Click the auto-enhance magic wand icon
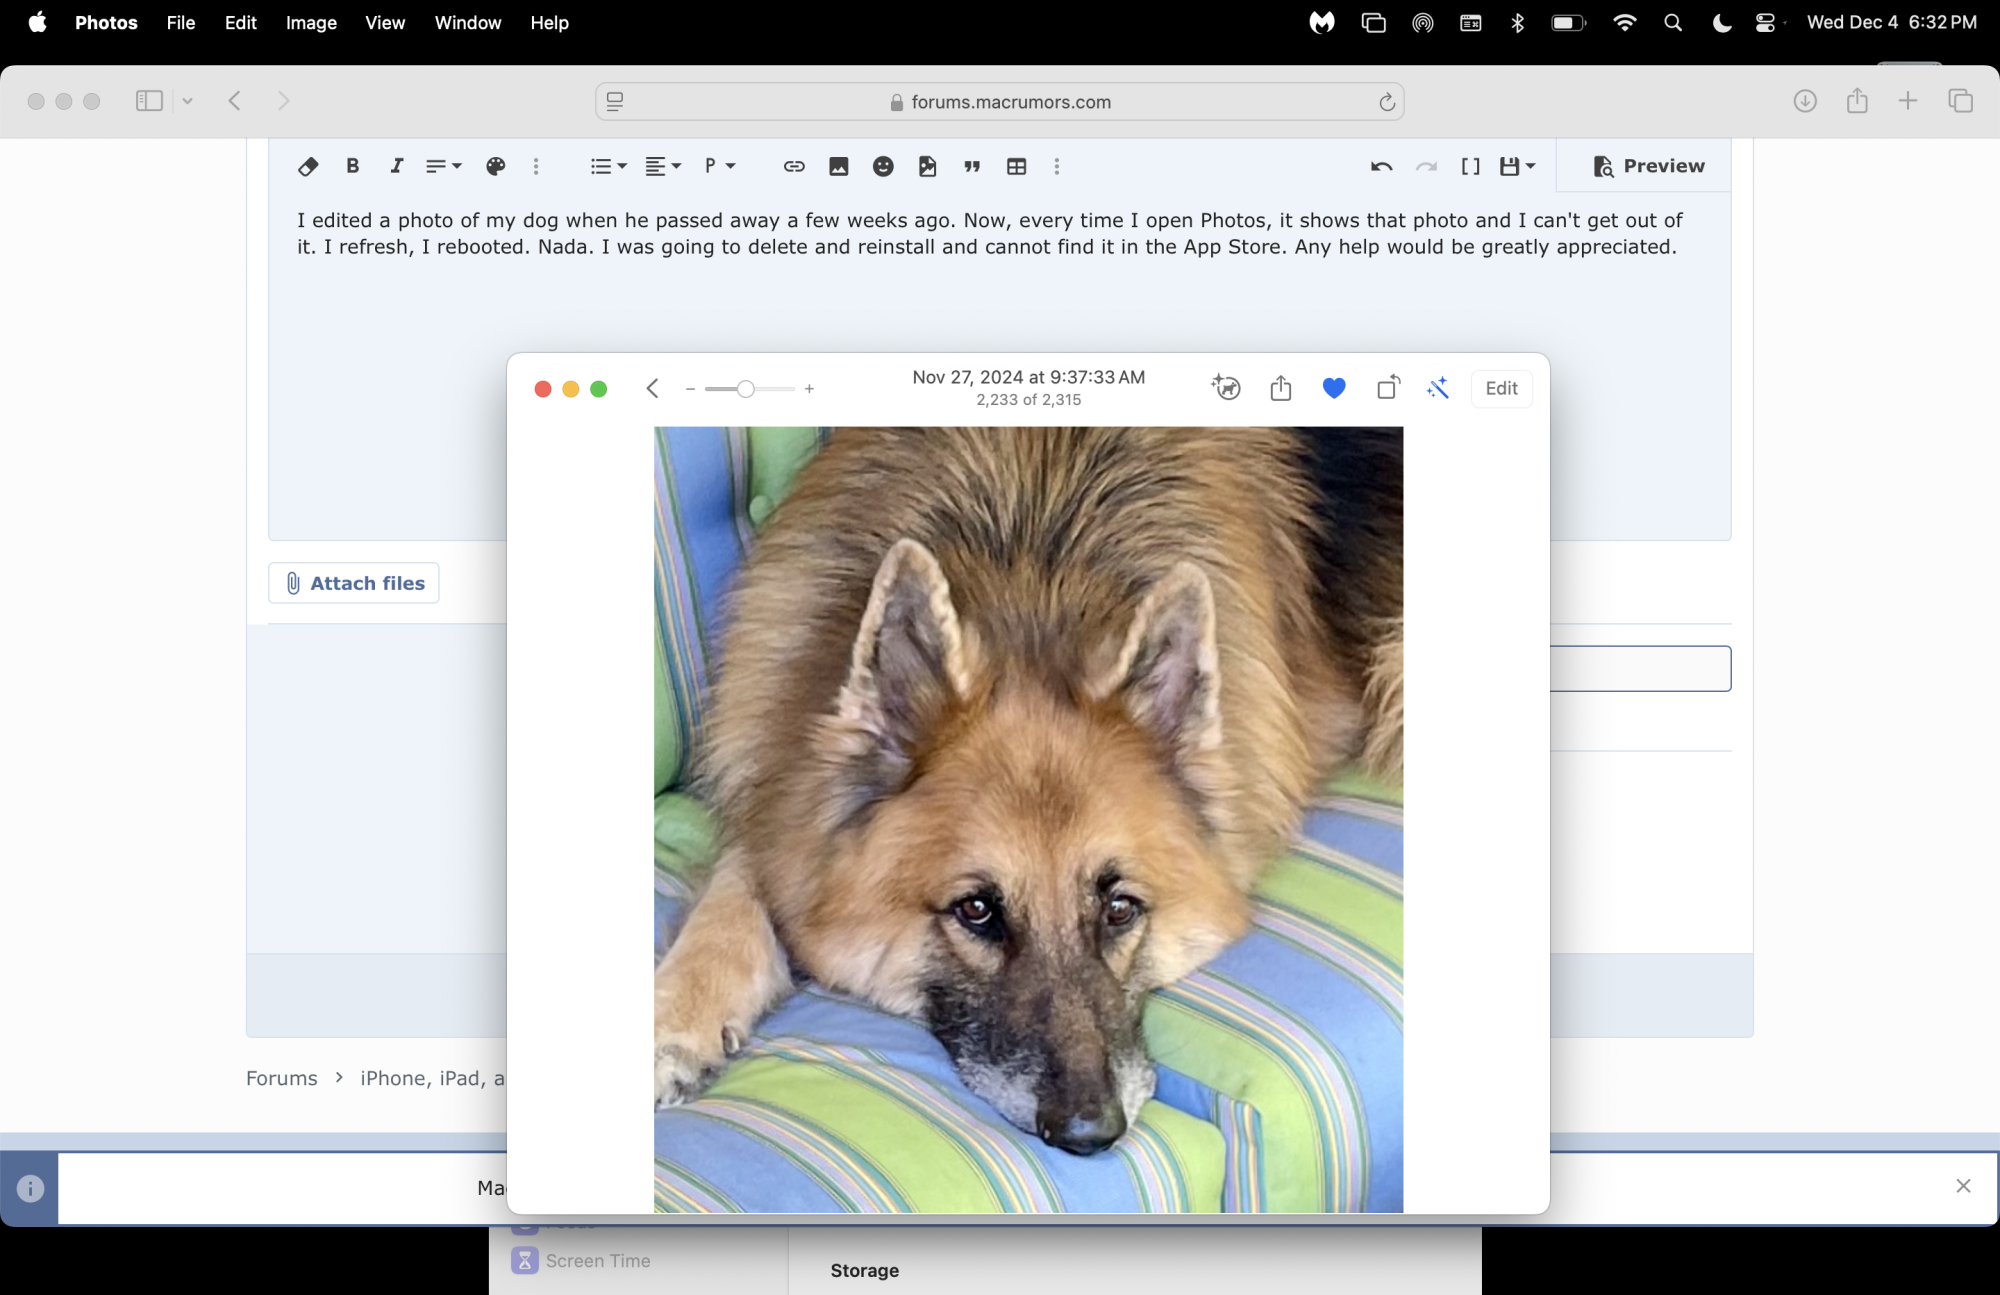This screenshot has width=2000, height=1295. pyautogui.click(x=1438, y=388)
